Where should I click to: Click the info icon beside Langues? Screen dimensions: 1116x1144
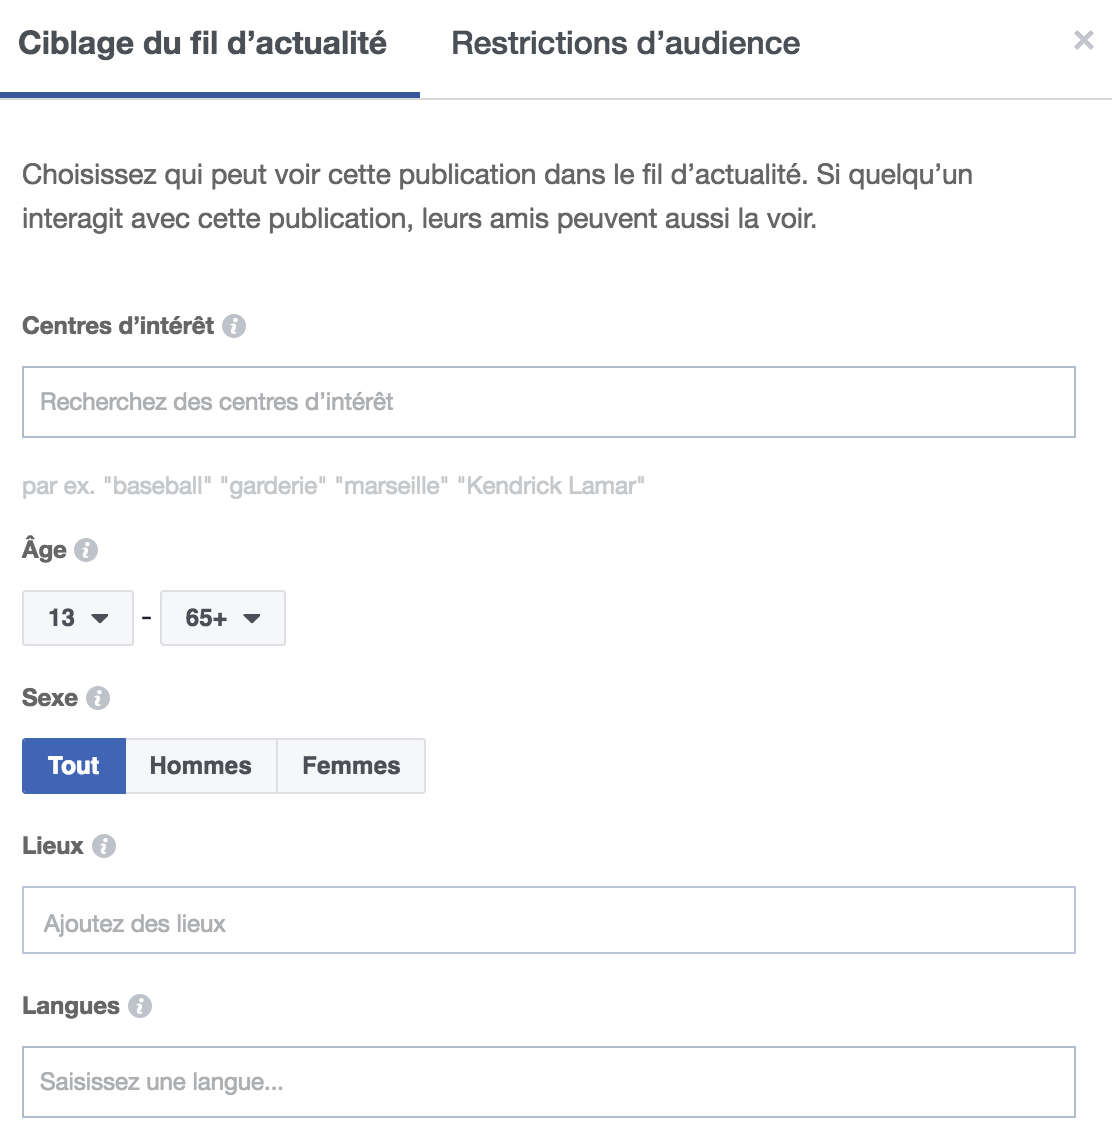[140, 1006]
